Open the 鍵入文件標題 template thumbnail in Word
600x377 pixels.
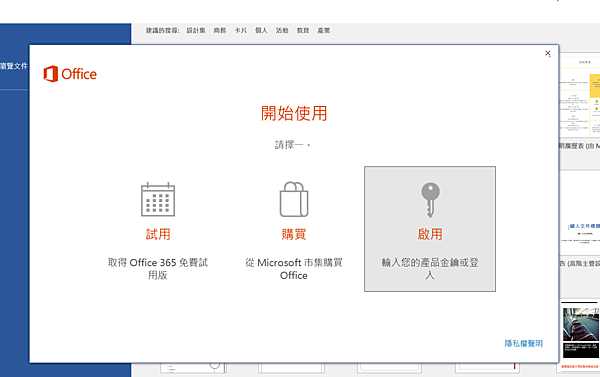click(580, 213)
